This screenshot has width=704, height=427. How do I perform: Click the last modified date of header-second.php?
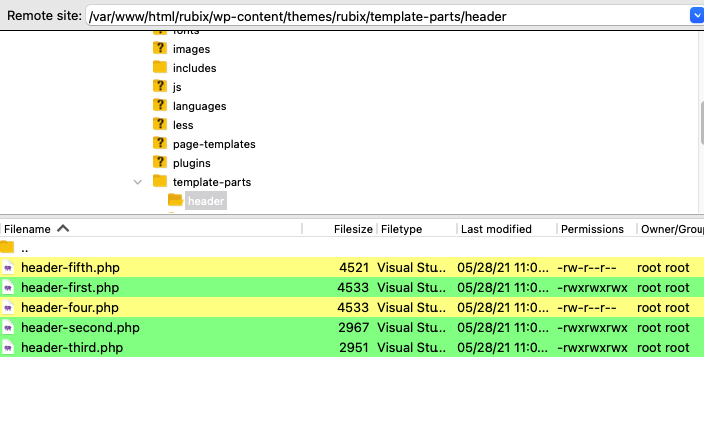pos(503,328)
